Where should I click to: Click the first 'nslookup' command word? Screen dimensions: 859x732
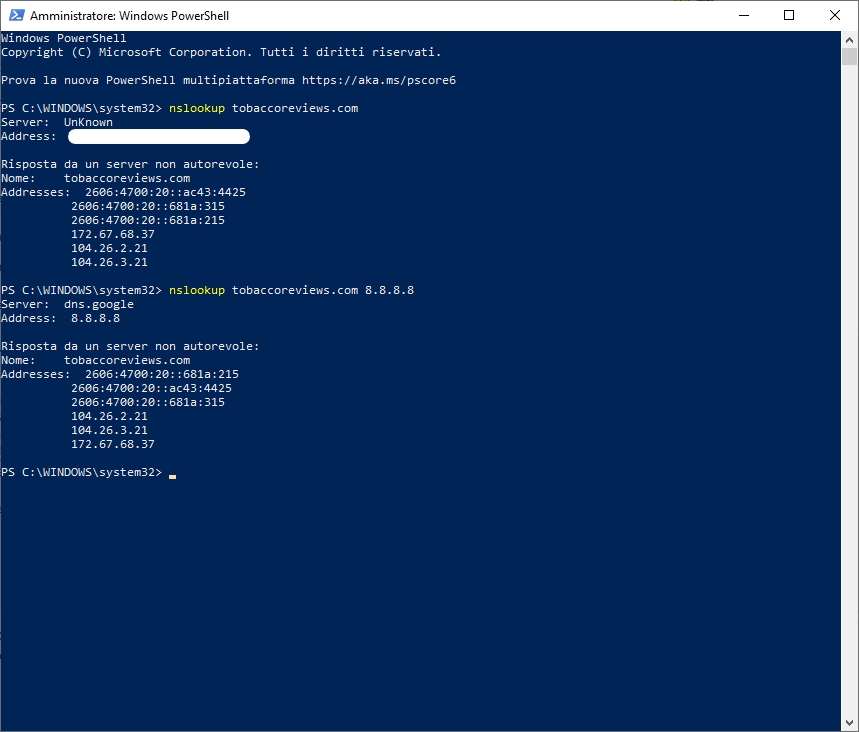197,108
